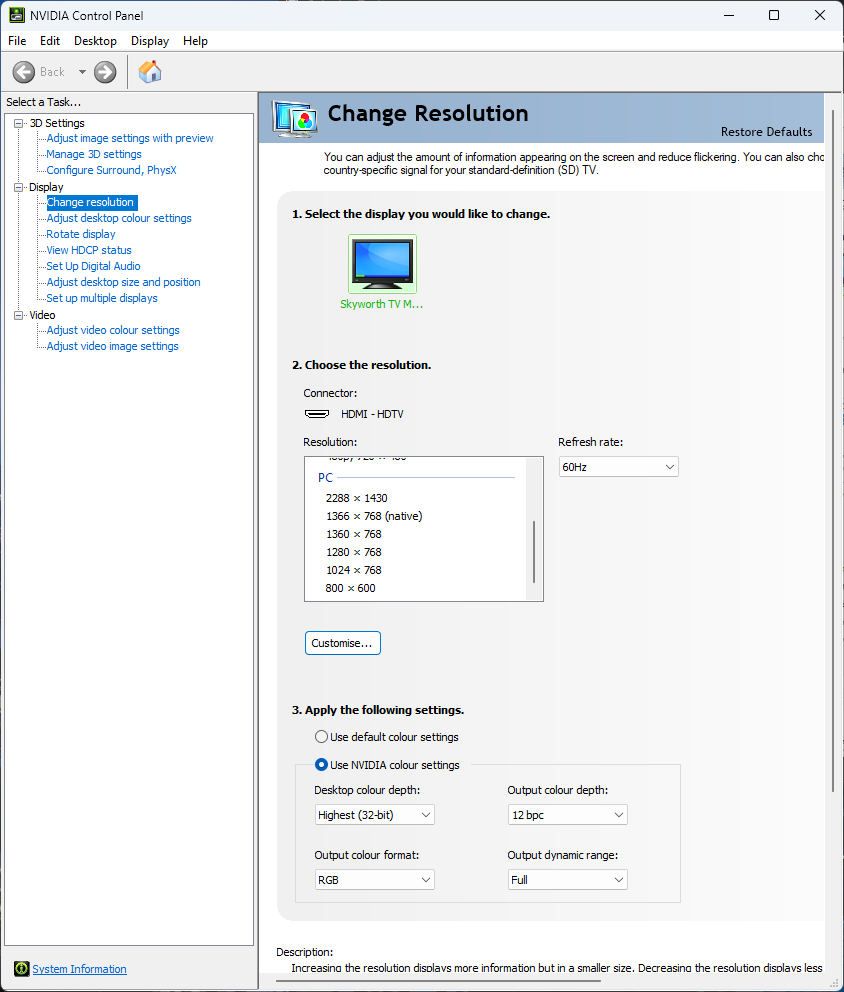
Task: Open the Output colour format dropdown
Action: click(x=375, y=879)
